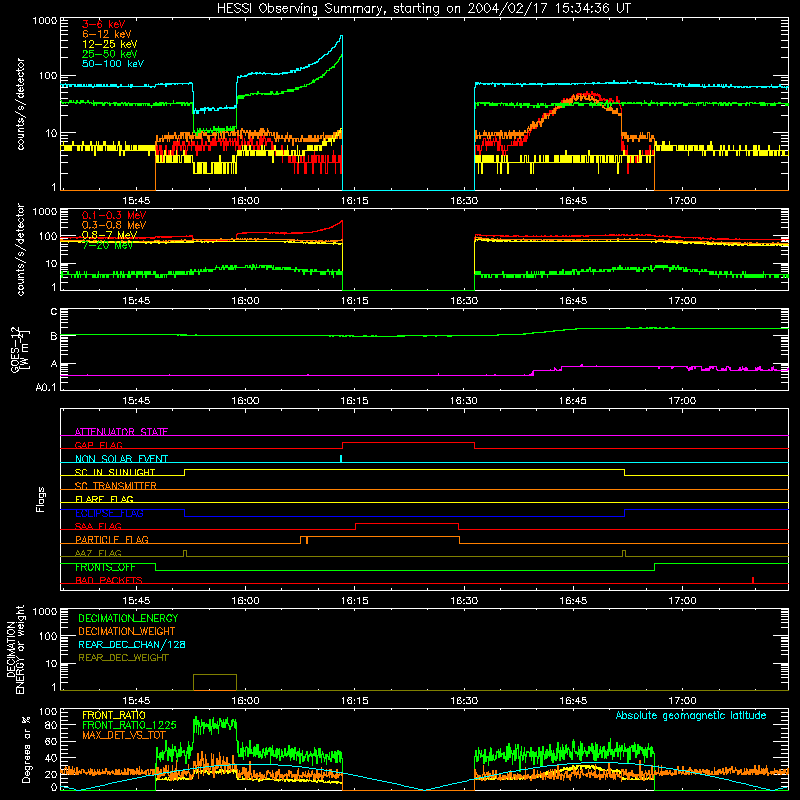
Task: Choose the DECIMATION_WEIGHT legend label
Action: pyautogui.click(x=127, y=631)
